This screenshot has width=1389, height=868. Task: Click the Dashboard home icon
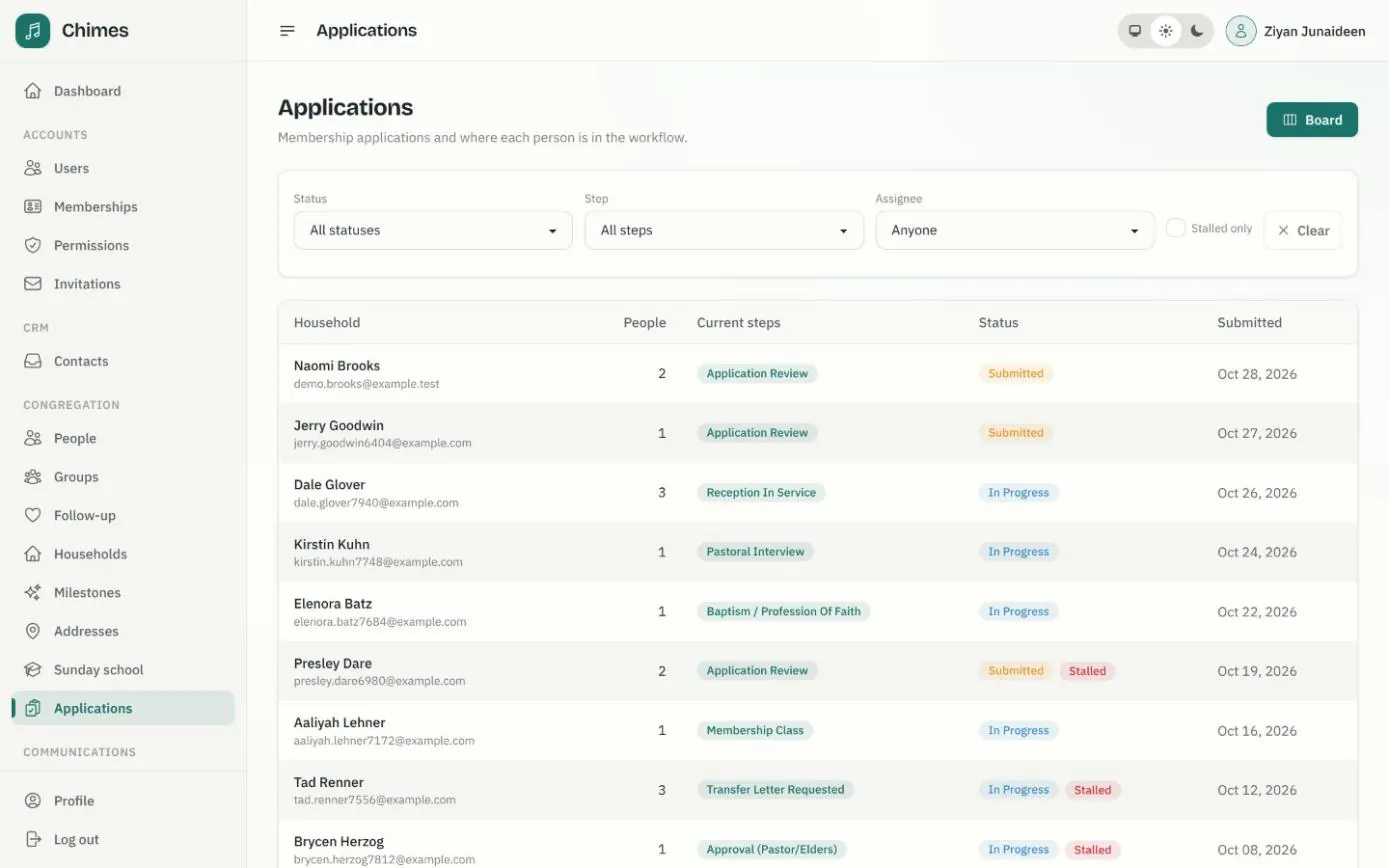coord(33,91)
